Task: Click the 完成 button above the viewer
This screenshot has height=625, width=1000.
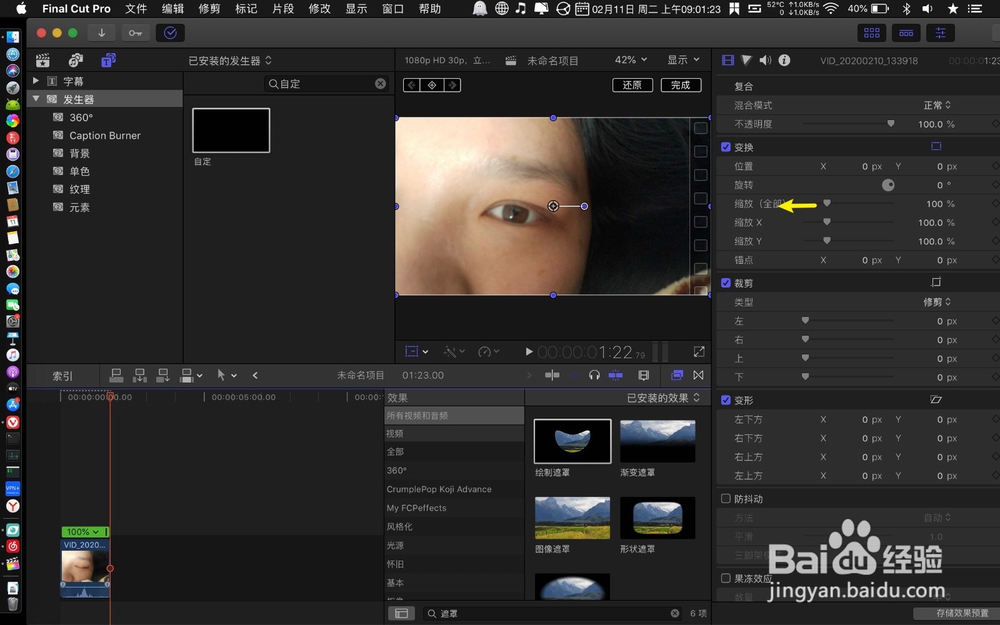Action: [681, 85]
